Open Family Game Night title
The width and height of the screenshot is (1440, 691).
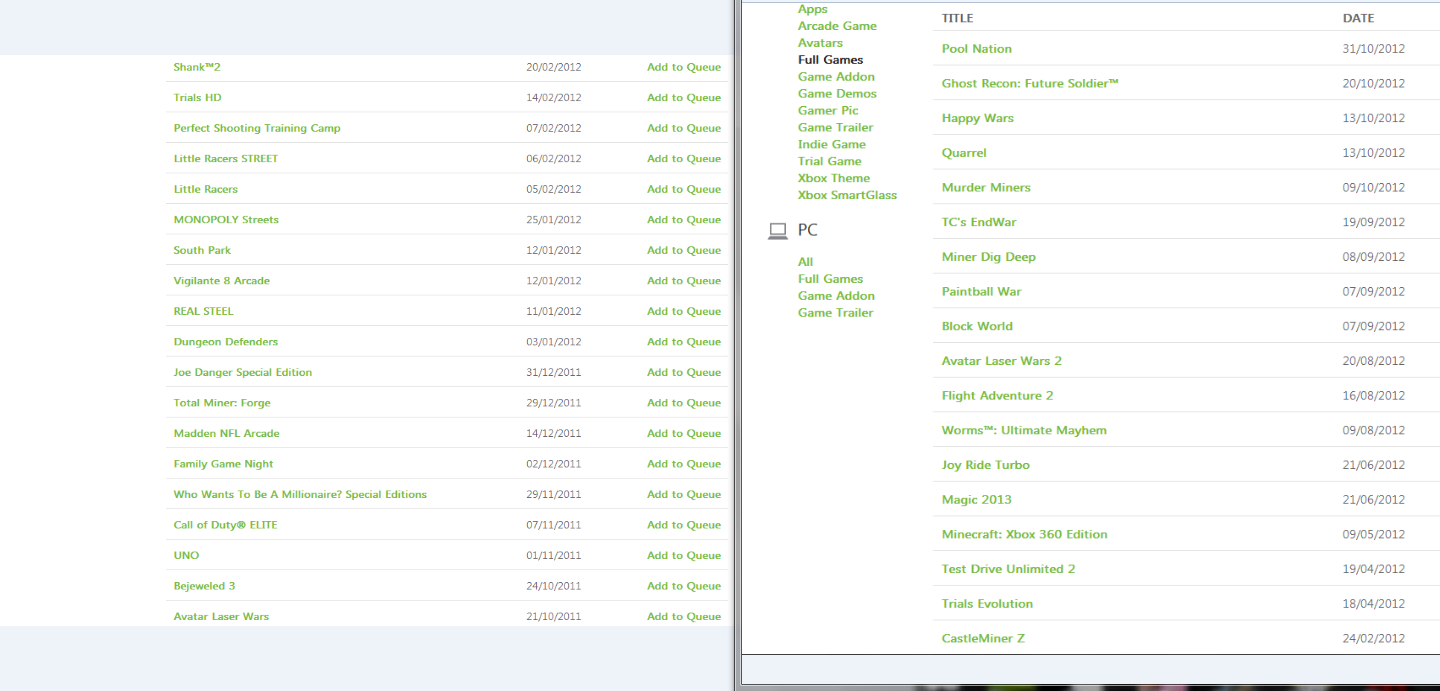(223, 464)
